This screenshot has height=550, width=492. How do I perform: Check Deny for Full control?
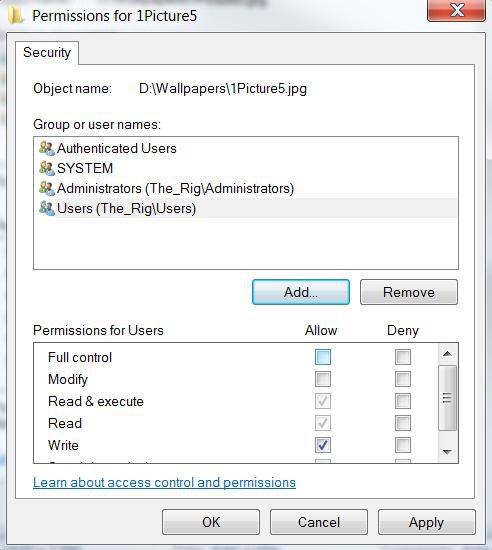pos(403,357)
